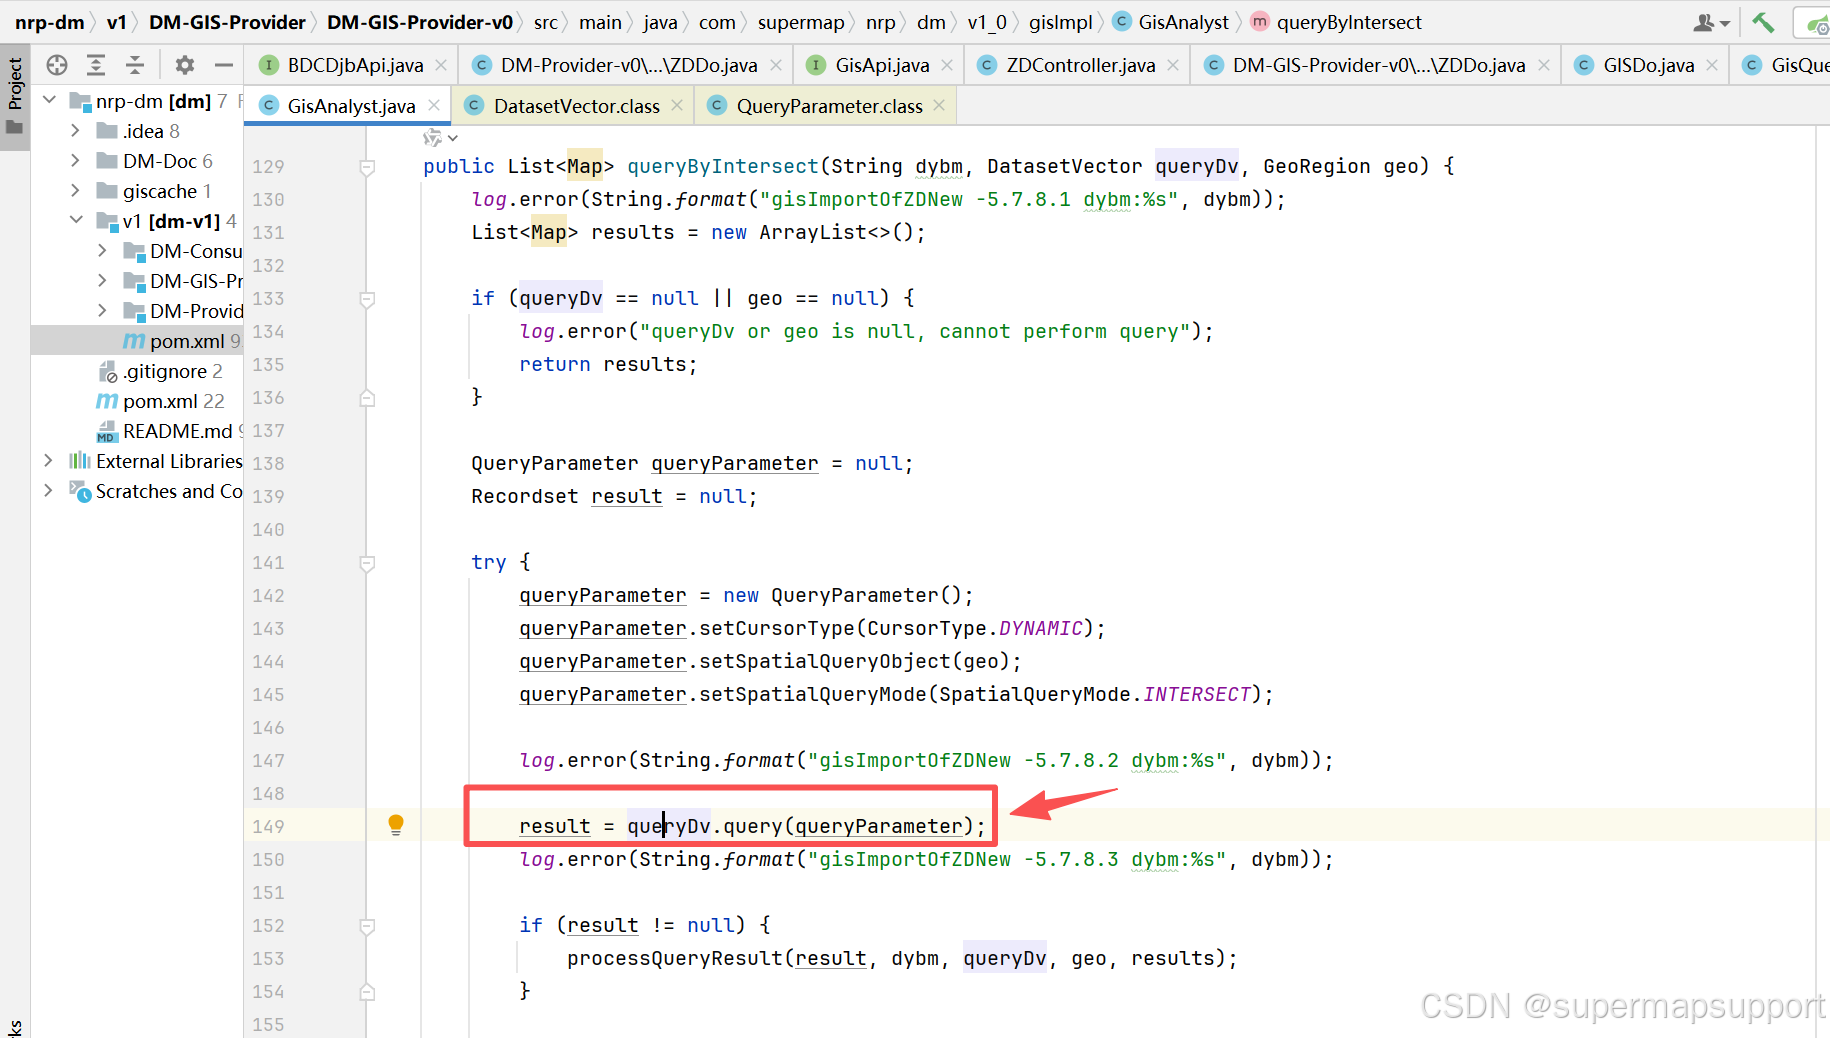
Task: Click the intention lightbulb on line 149
Action: [x=396, y=825]
